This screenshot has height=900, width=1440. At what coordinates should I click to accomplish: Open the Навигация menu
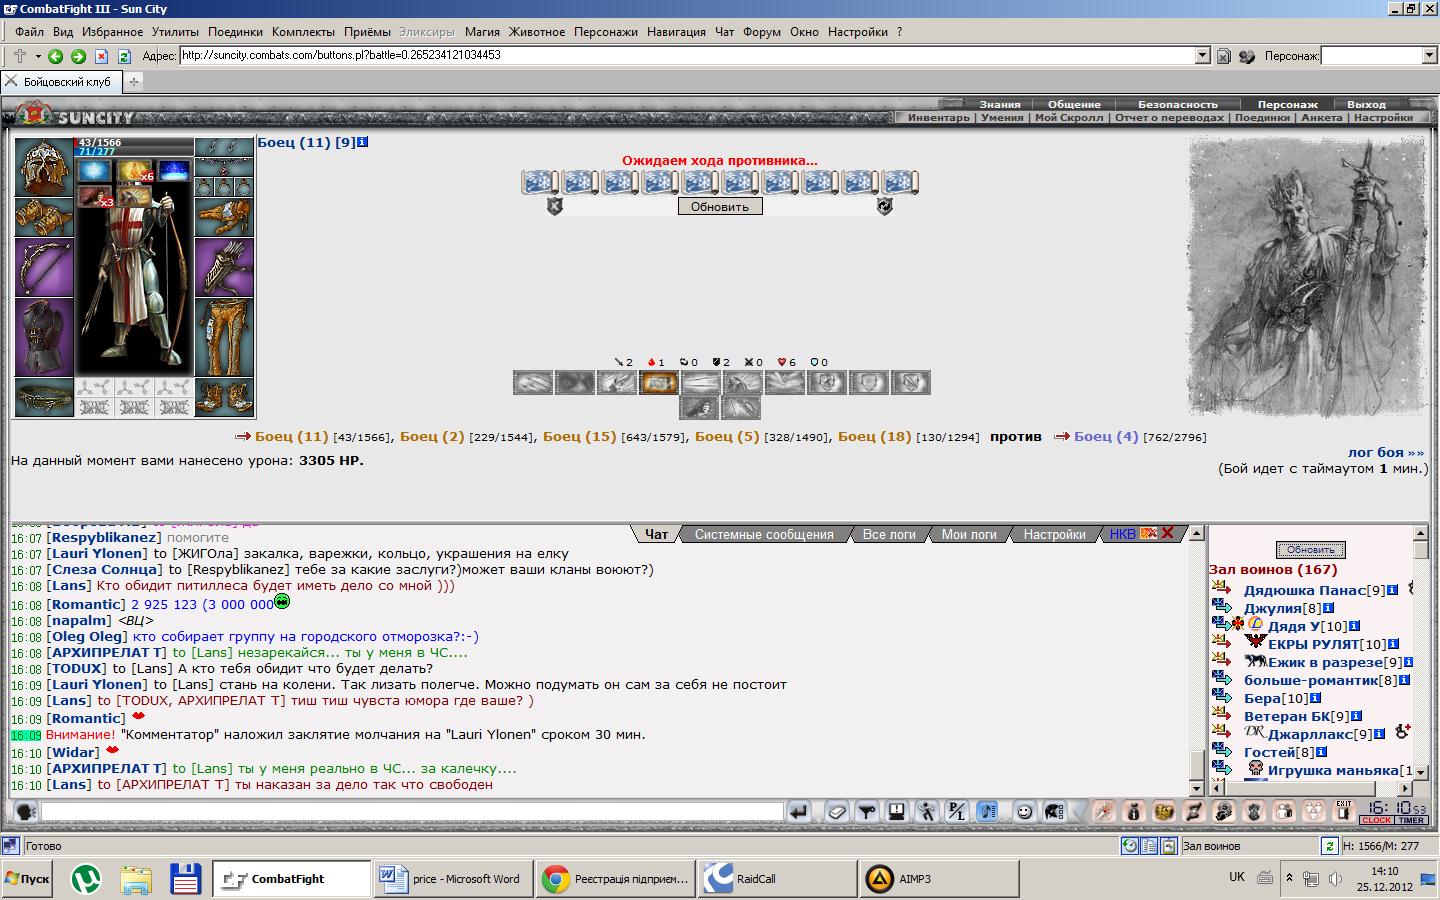pyautogui.click(x=676, y=32)
